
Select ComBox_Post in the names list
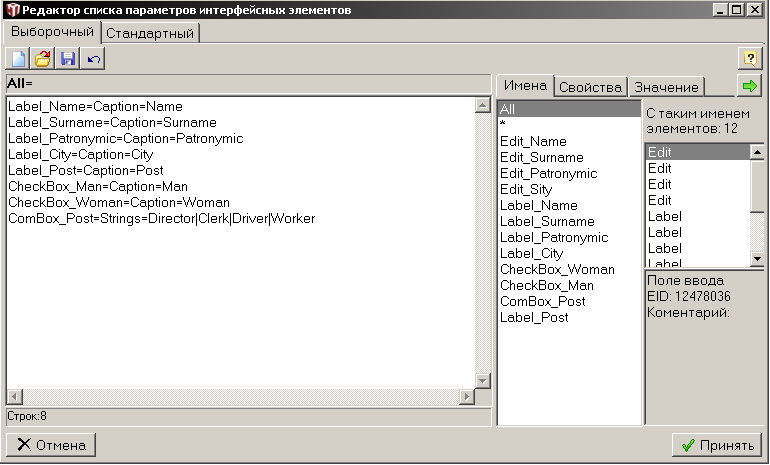point(543,302)
